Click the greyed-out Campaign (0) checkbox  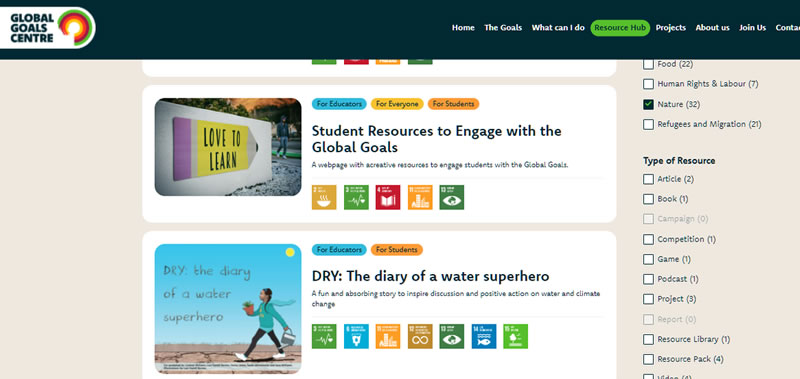tap(648, 219)
